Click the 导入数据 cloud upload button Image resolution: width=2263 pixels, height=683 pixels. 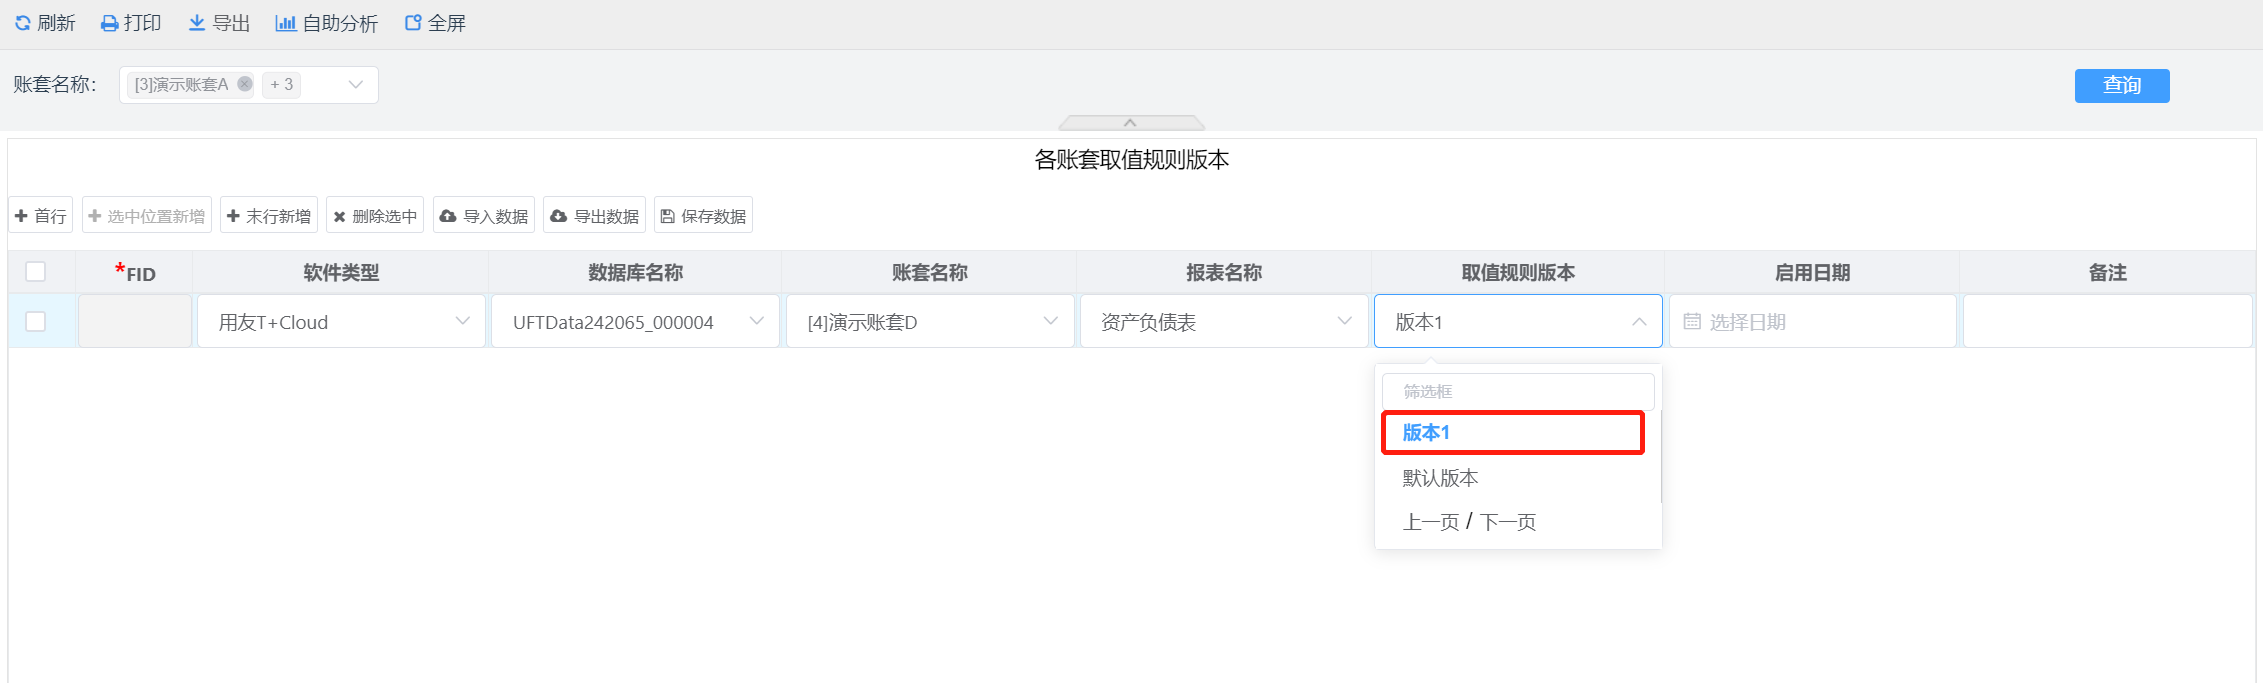click(484, 215)
